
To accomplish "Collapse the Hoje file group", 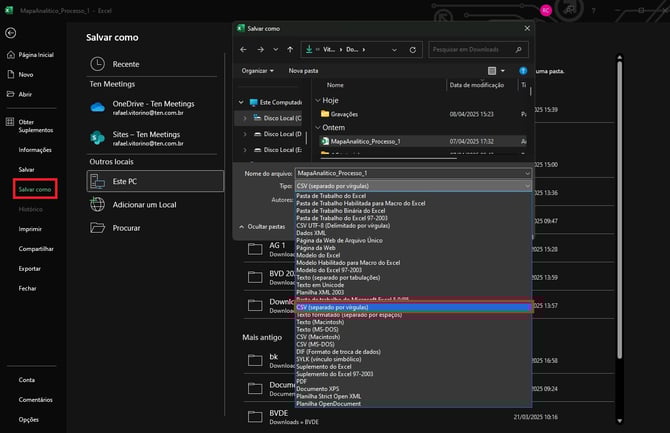I will 319,100.
